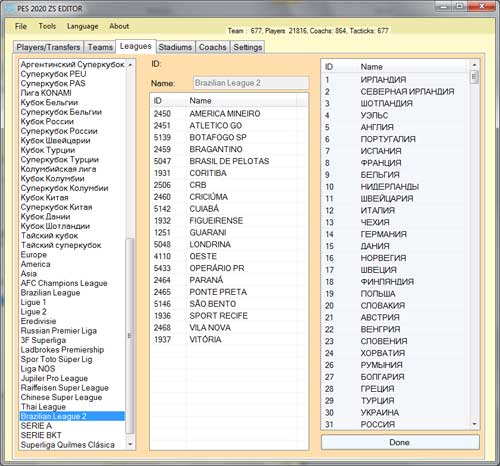Select ИРЛАНДИЯ in countries list
Screen dimensions: 500x466
tap(396, 80)
